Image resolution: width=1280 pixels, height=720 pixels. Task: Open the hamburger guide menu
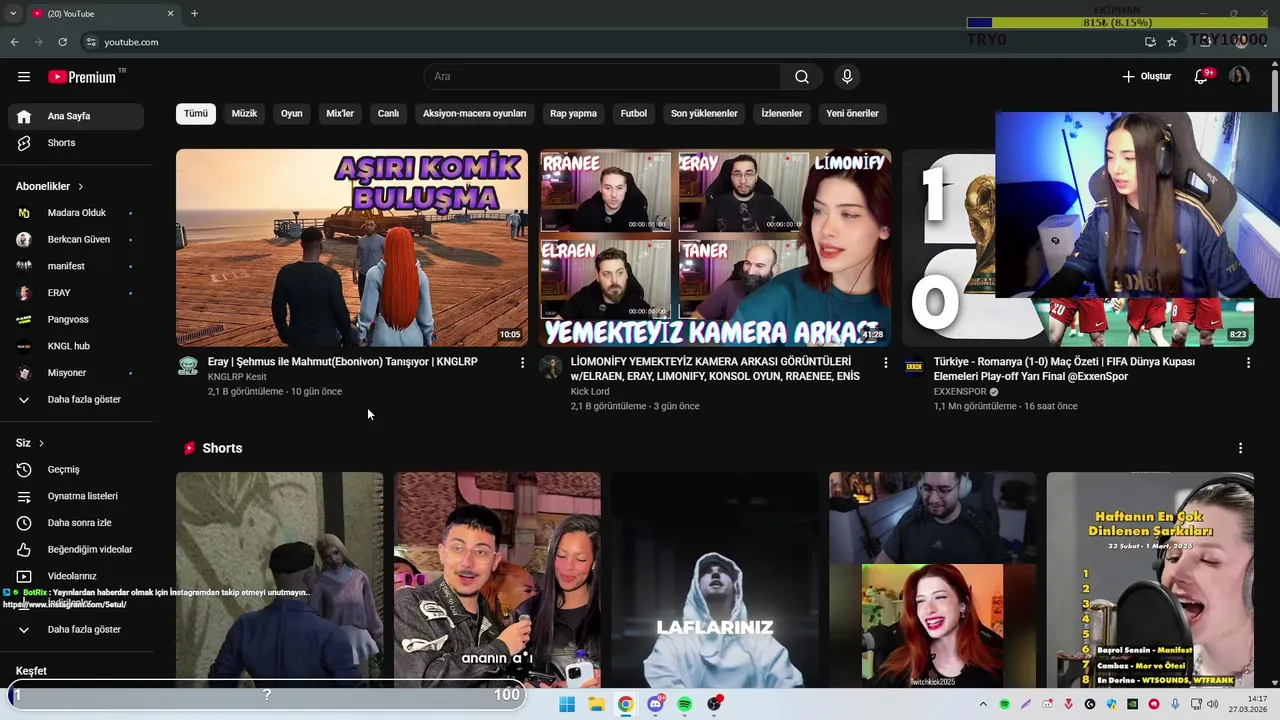pyautogui.click(x=24, y=77)
